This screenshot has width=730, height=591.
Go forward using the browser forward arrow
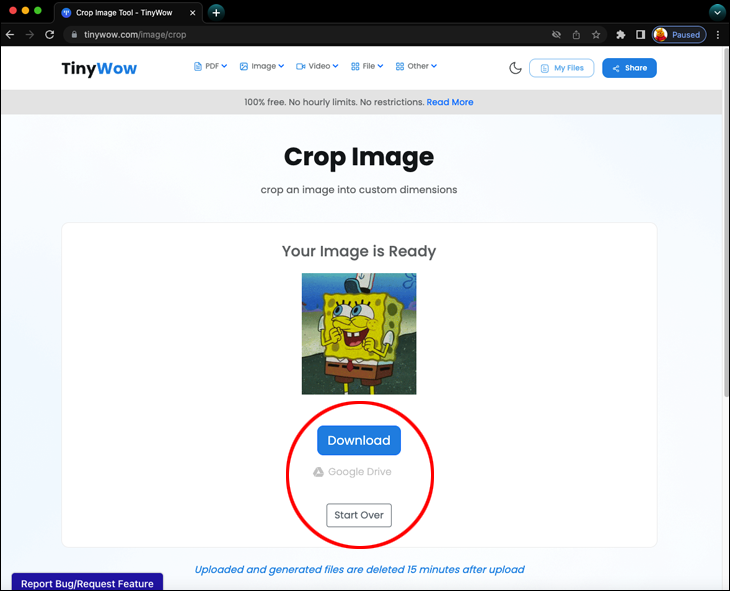[30, 34]
